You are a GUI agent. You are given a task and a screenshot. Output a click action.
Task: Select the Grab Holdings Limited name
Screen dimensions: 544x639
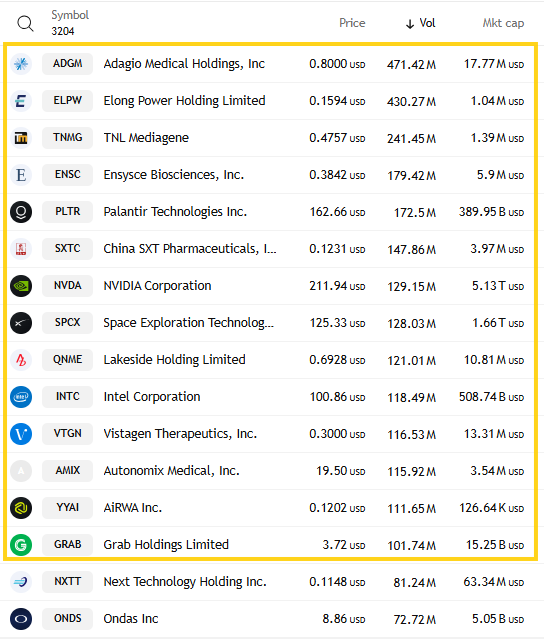166,545
